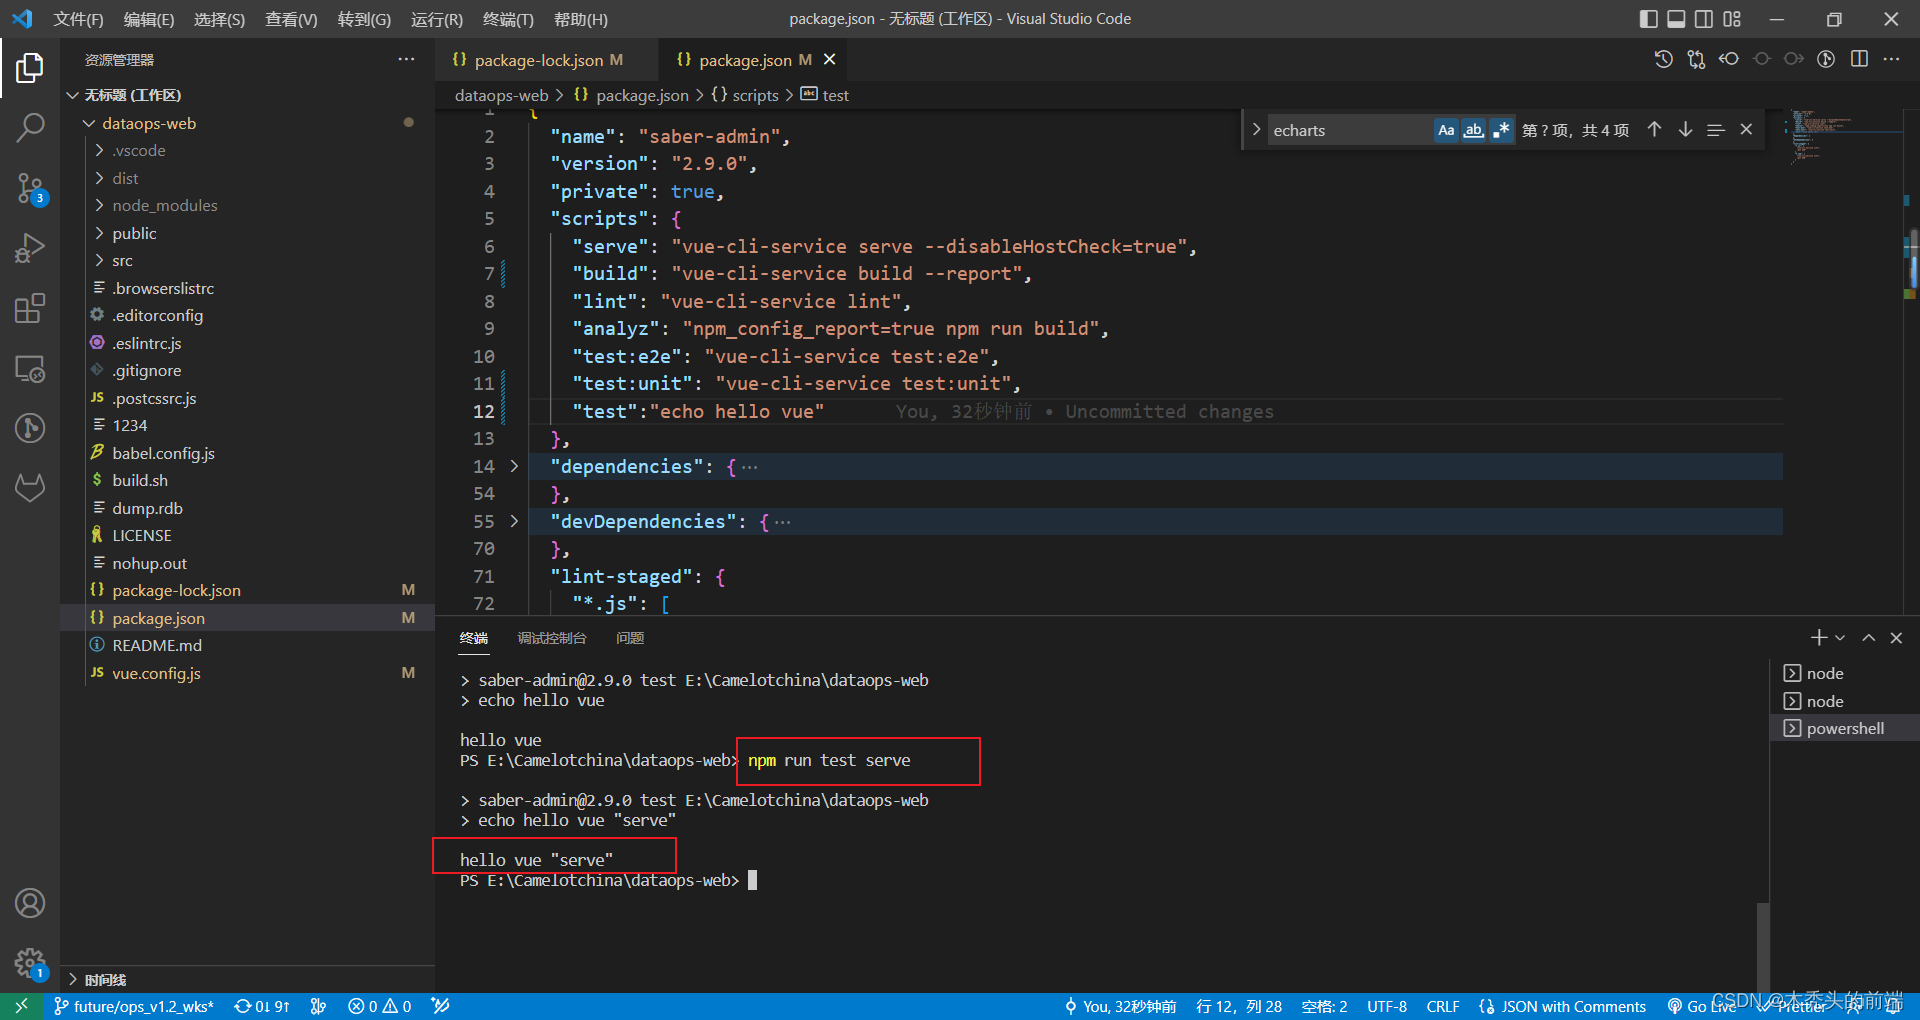The width and height of the screenshot is (1920, 1020).
Task: Open the Run and Debug view
Action: tap(30, 248)
